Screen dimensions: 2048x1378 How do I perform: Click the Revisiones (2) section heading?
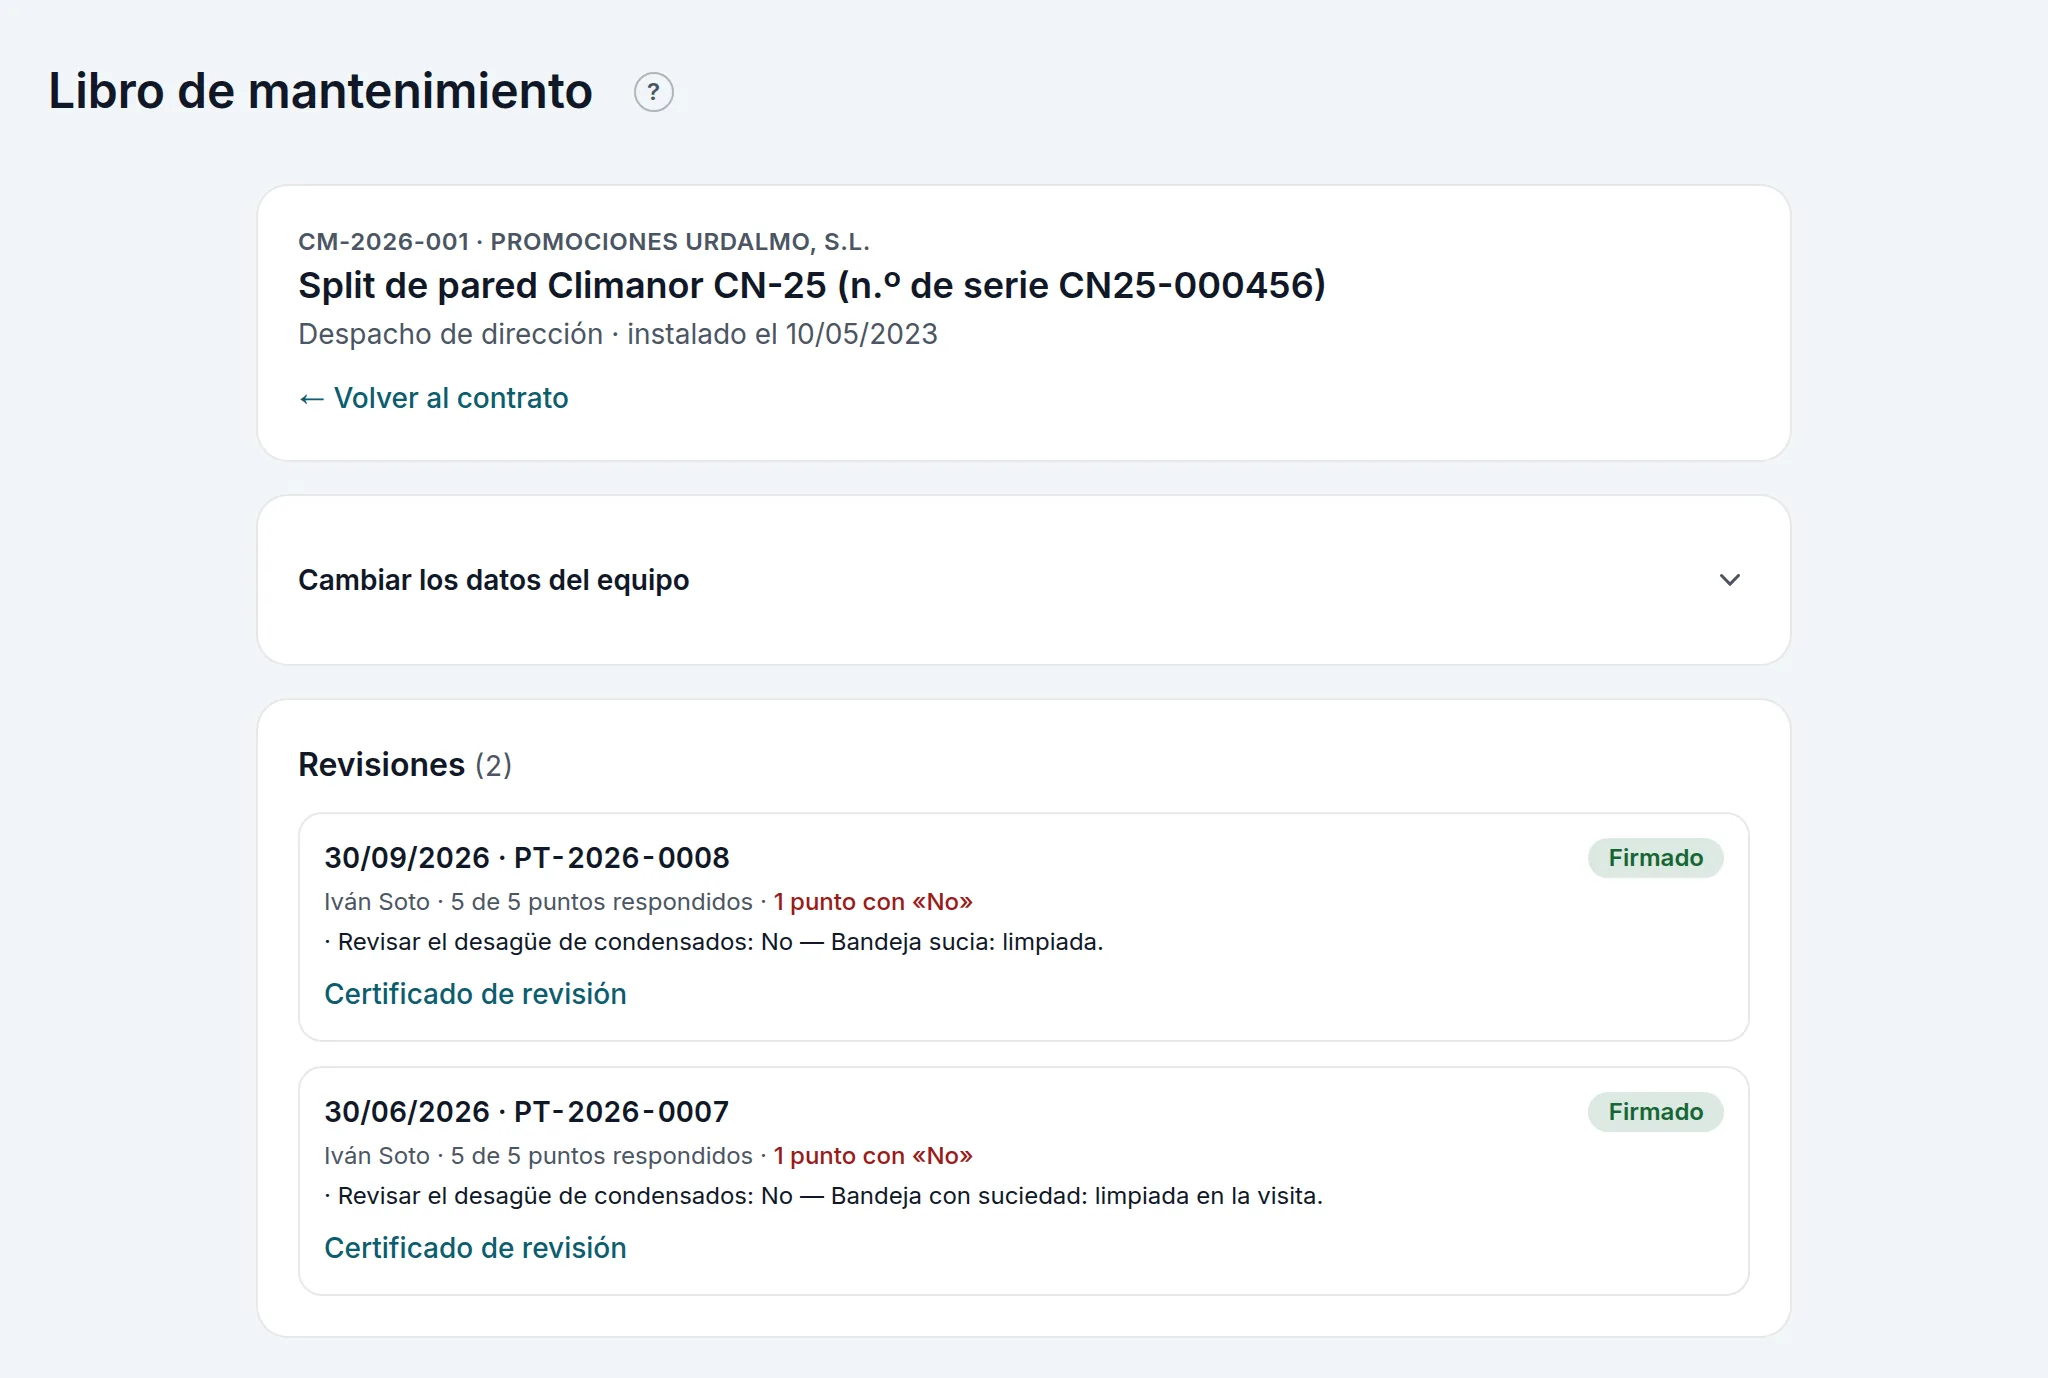point(405,765)
